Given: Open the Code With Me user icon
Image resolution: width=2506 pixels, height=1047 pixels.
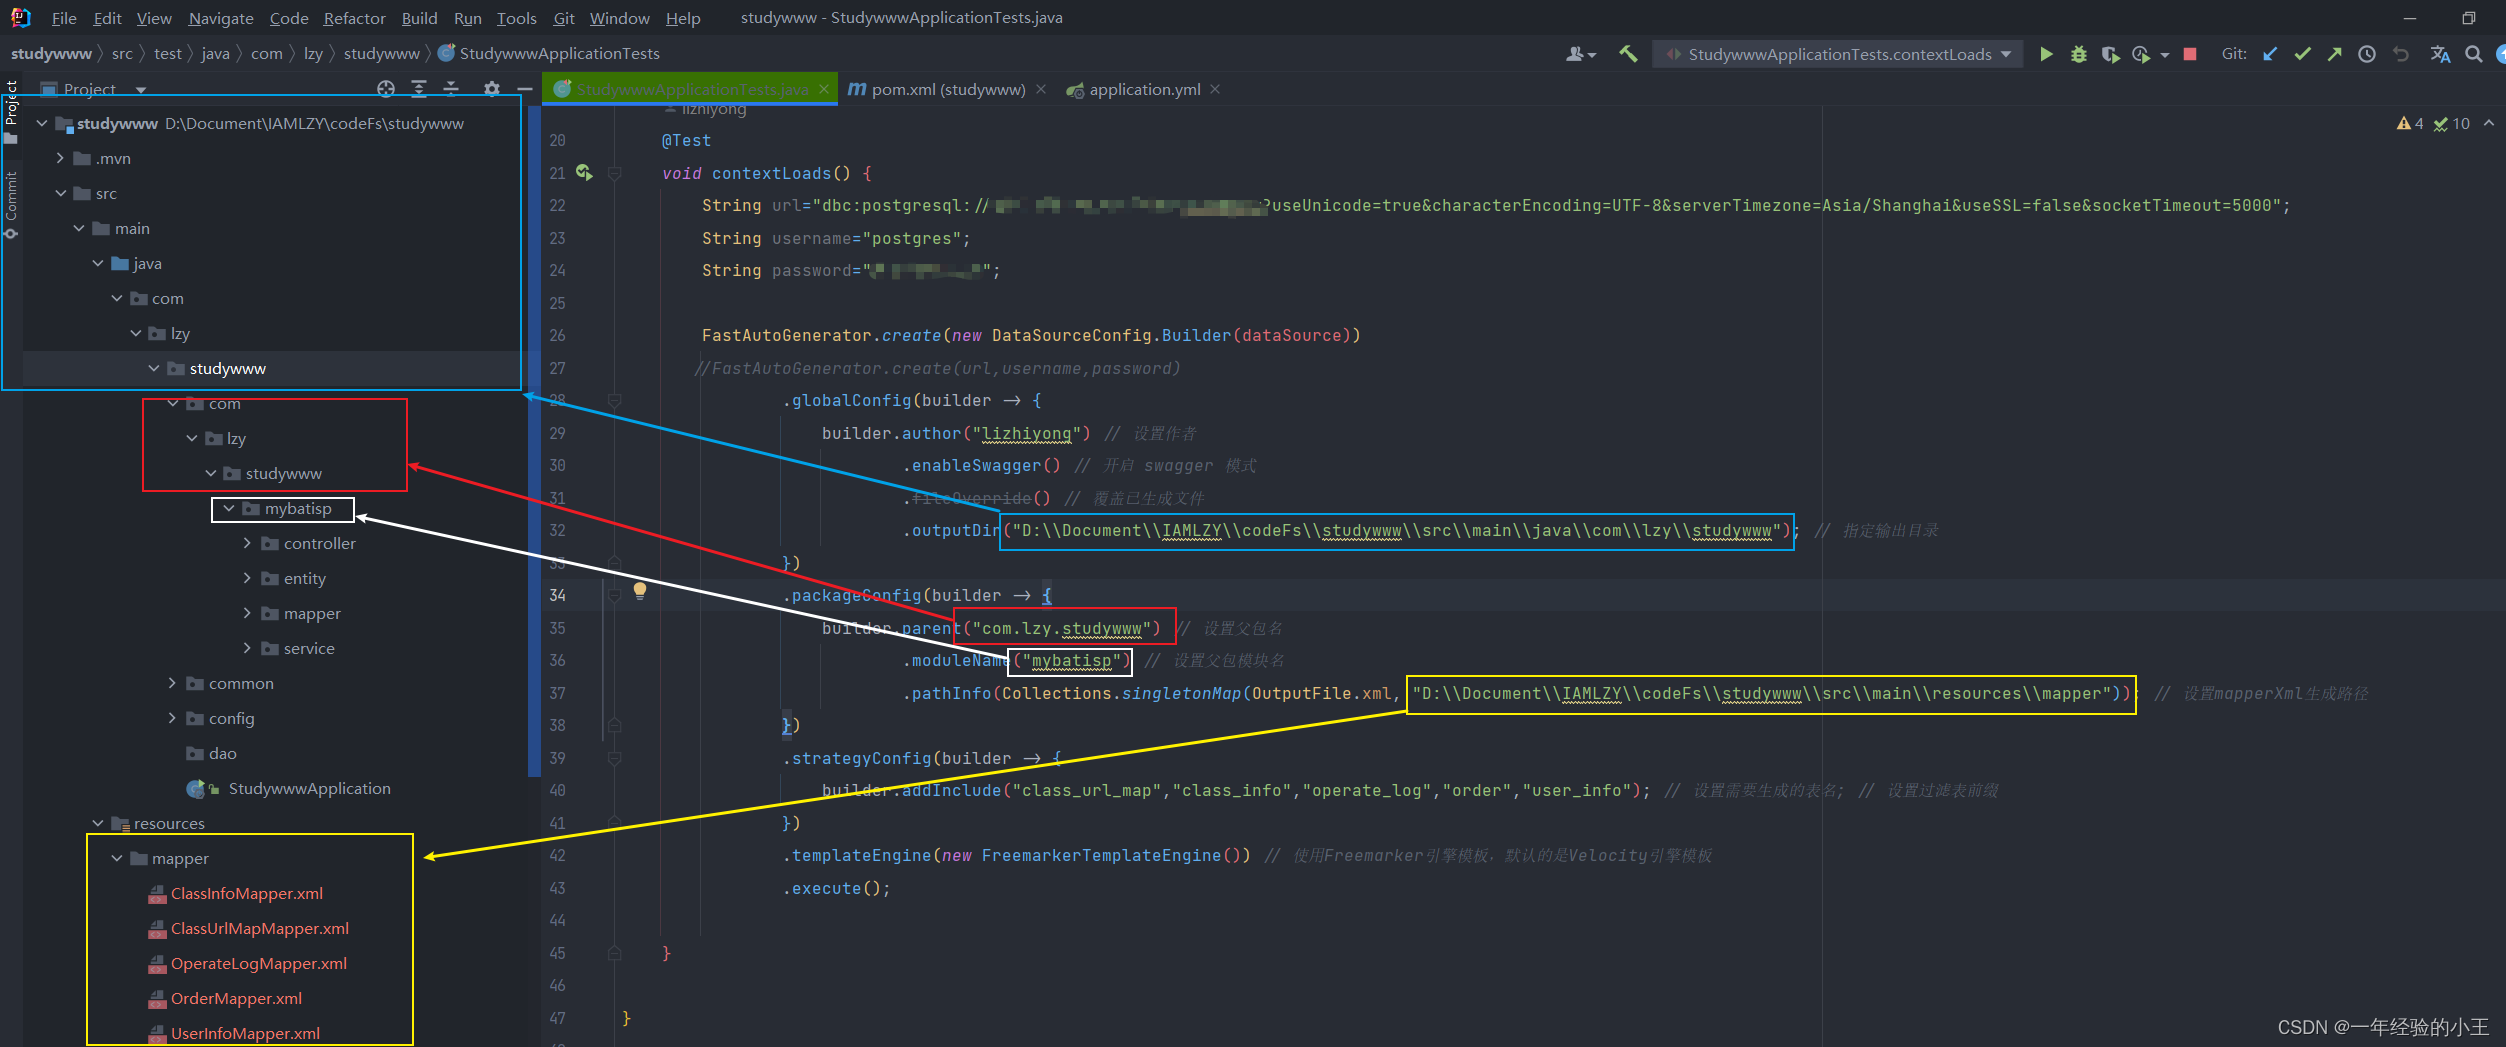Looking at the screenshot, I should click(1580, 54).
